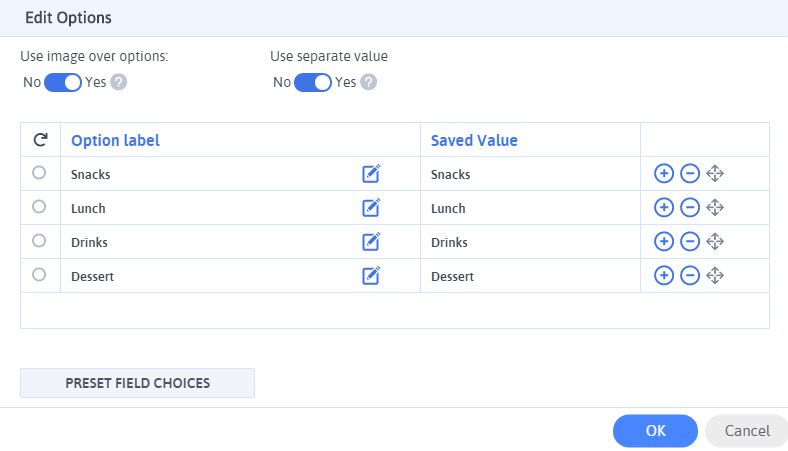The image size is (788, 451).
Task: Confirm changes with the OK button
Action: (x=655, y=431)
